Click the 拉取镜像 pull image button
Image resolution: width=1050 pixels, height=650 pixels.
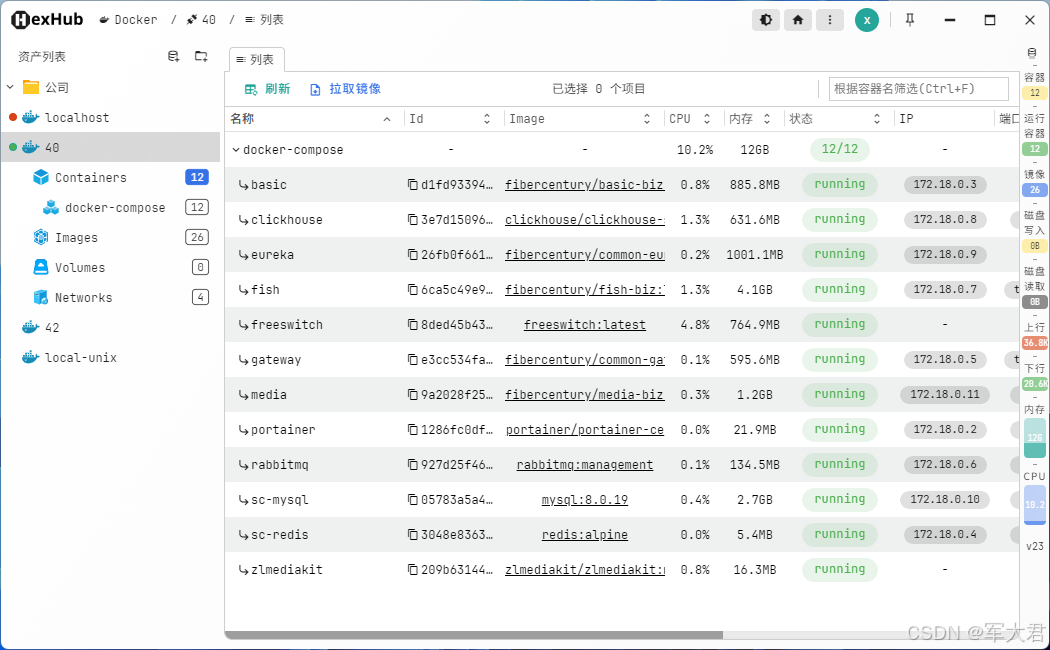tap(346, 89)
